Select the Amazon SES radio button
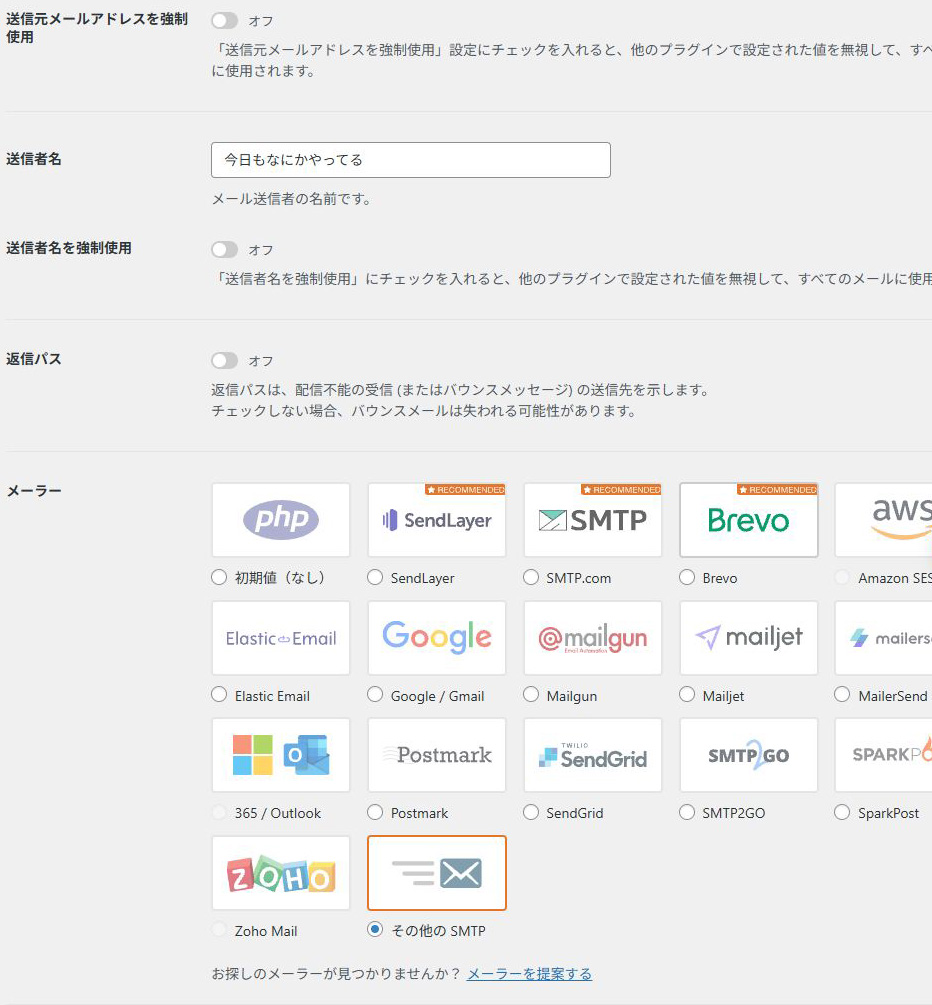The width and height of the screenshot is (932, 1005). (842, 577)
